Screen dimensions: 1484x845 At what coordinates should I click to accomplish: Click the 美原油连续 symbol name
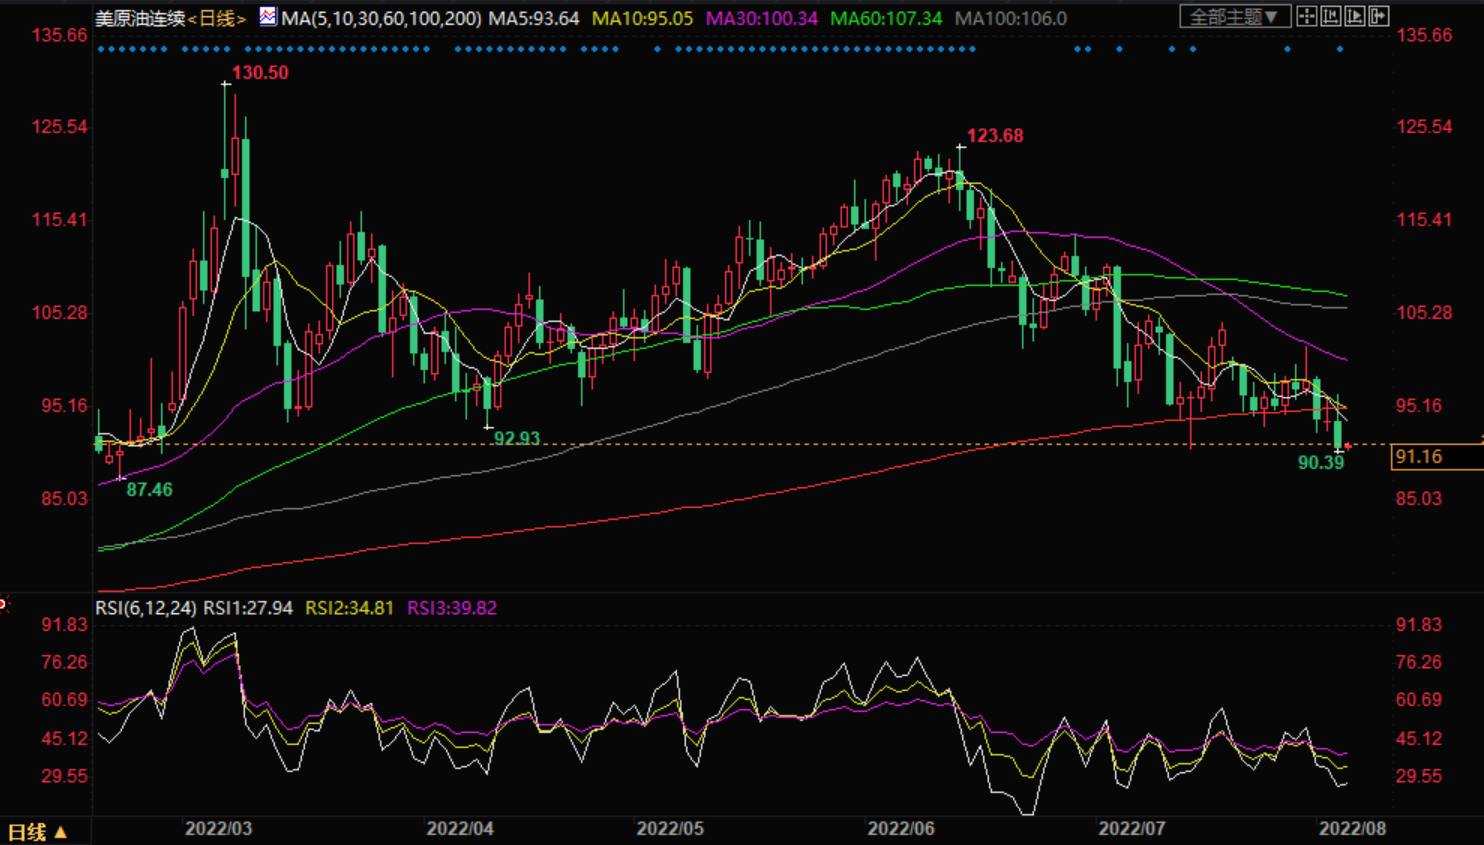pyautogui.click(x=140, y=18)
